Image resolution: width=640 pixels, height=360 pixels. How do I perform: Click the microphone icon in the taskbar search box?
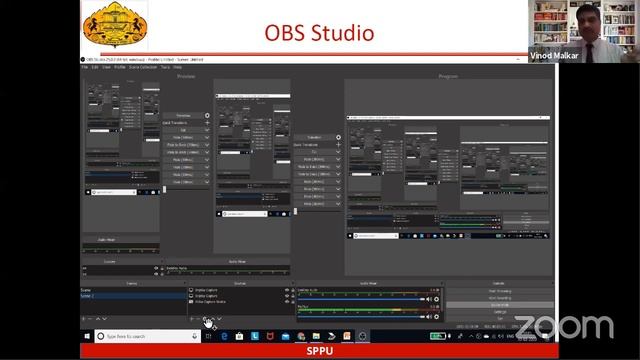coord(194,336)
